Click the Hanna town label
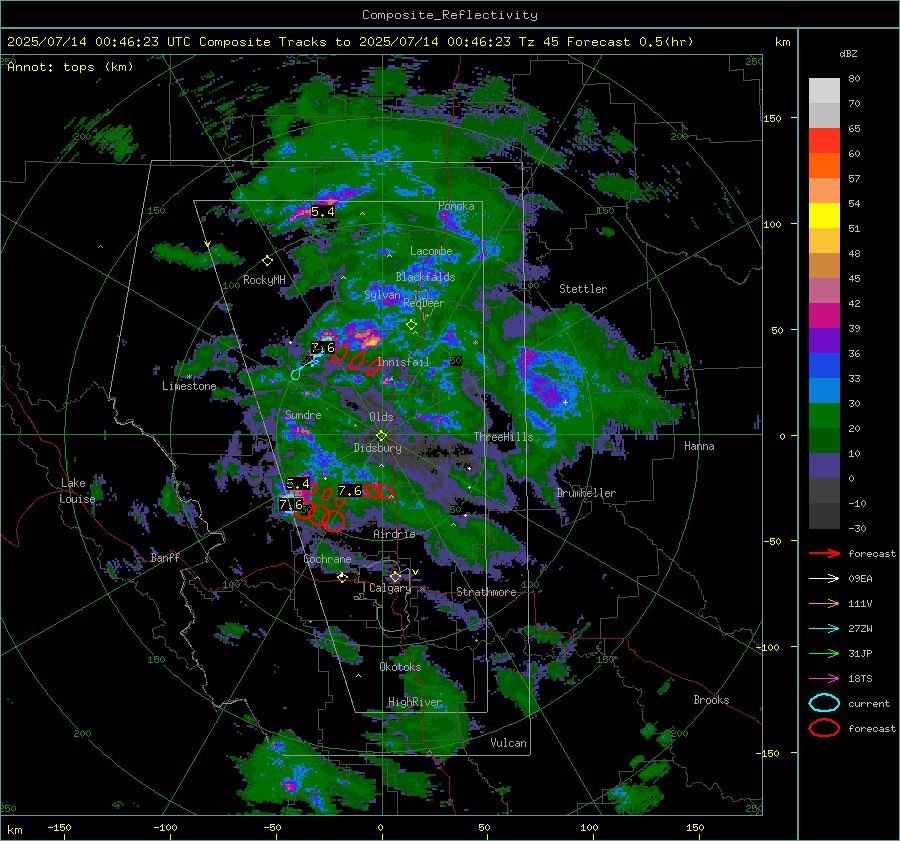 point(699,446)
